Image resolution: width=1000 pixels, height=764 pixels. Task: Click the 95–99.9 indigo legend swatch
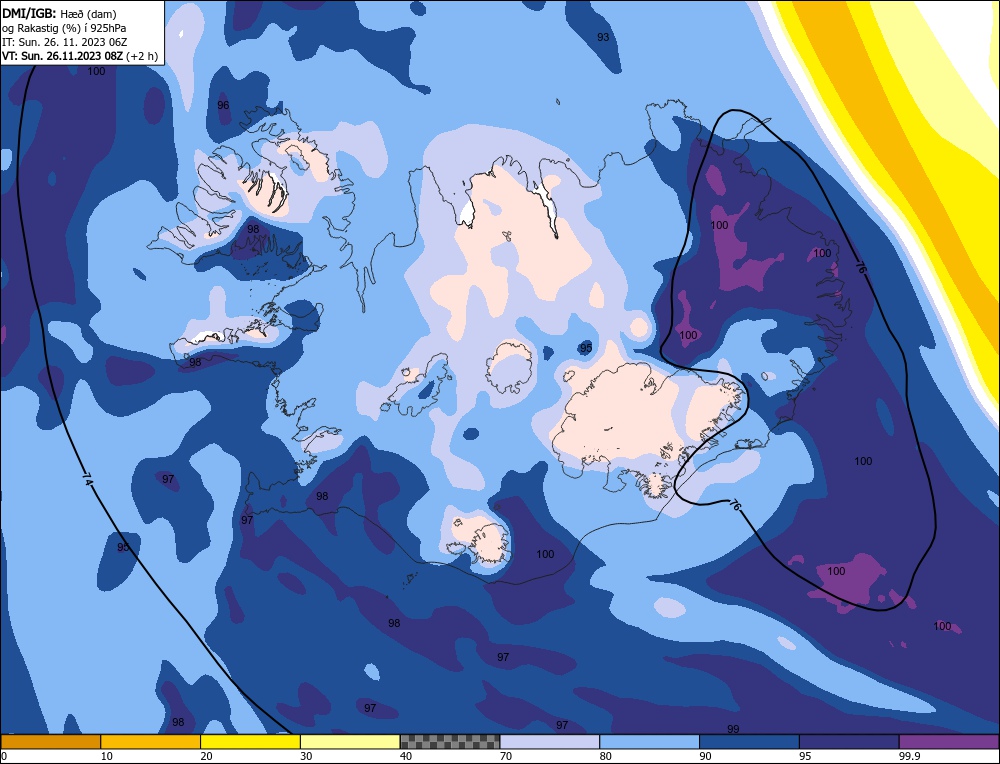(x=849, y=742)
